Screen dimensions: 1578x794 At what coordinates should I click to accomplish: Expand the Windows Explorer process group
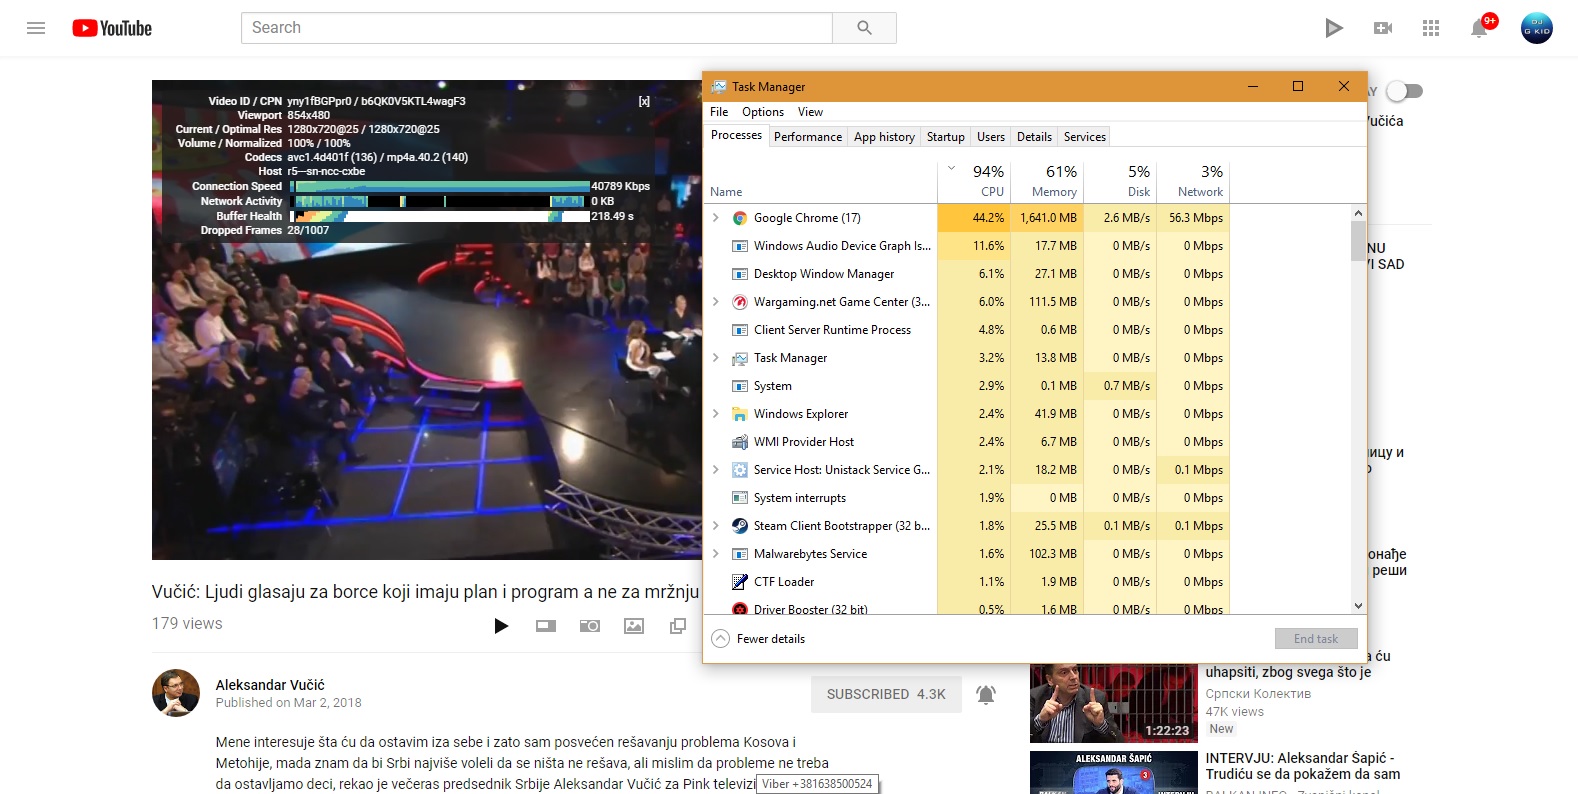coord(716,413)
